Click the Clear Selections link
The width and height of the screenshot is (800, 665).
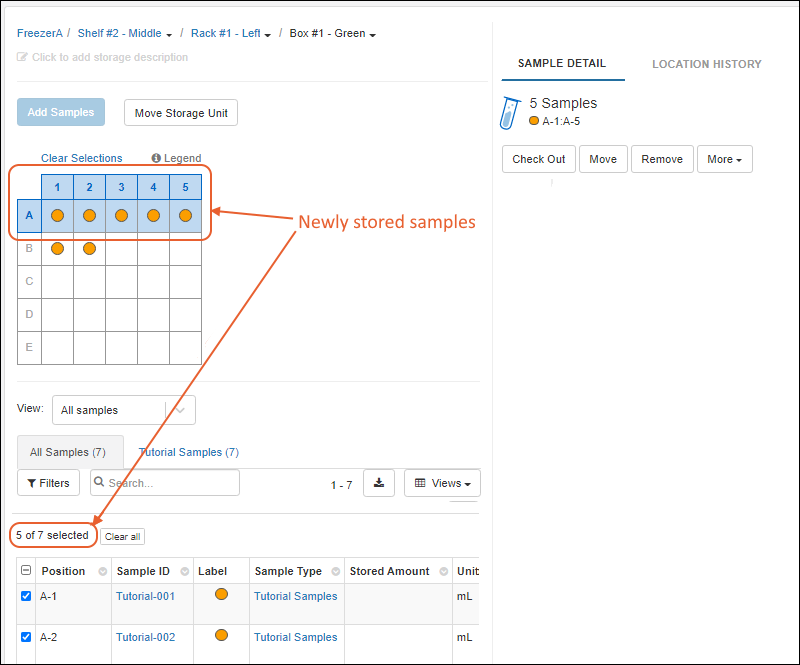pos(81,158)
